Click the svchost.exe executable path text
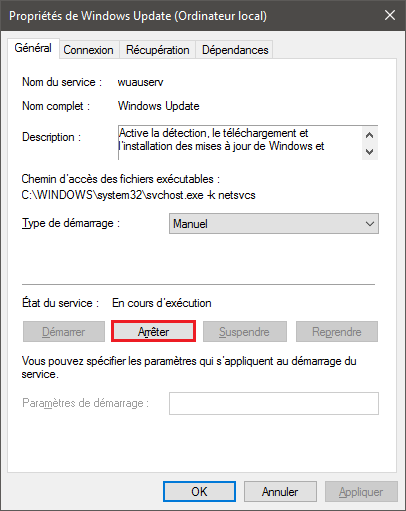The height and width of the screenshot is (511, 406). coord(138,195)
